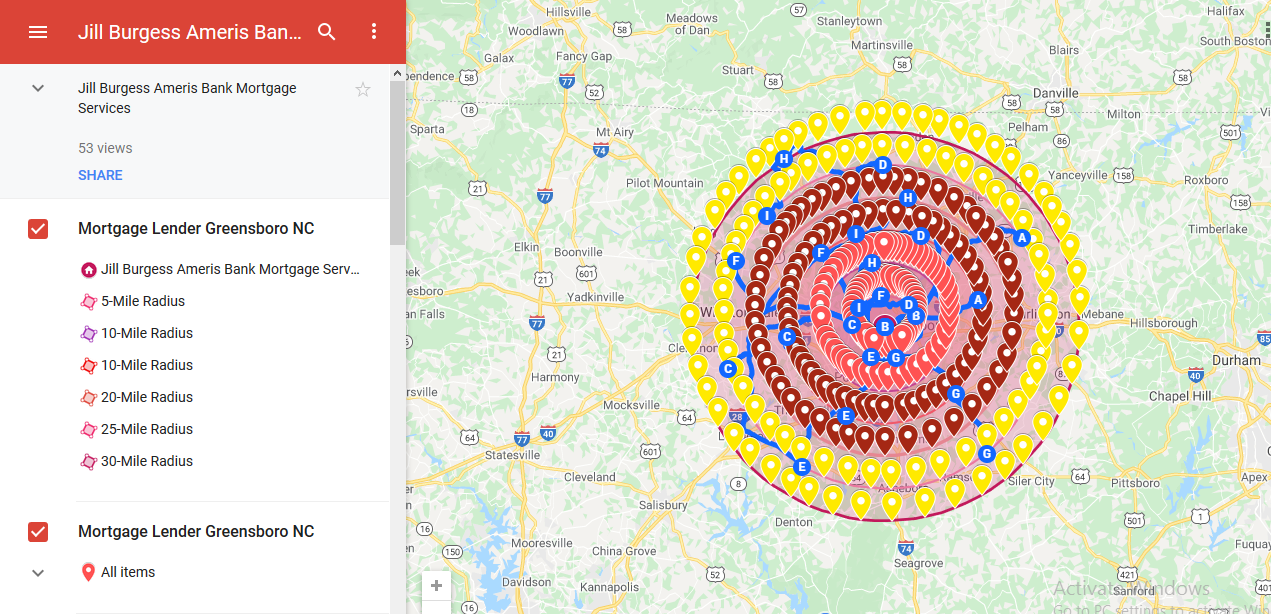Click the Chapel Hill label on map

click(x=1180, y=396)
